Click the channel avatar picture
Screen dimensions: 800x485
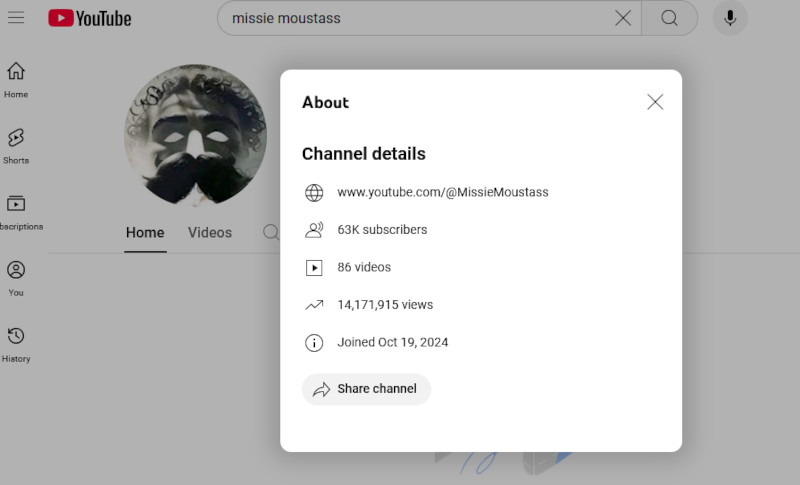click(195, 135)
